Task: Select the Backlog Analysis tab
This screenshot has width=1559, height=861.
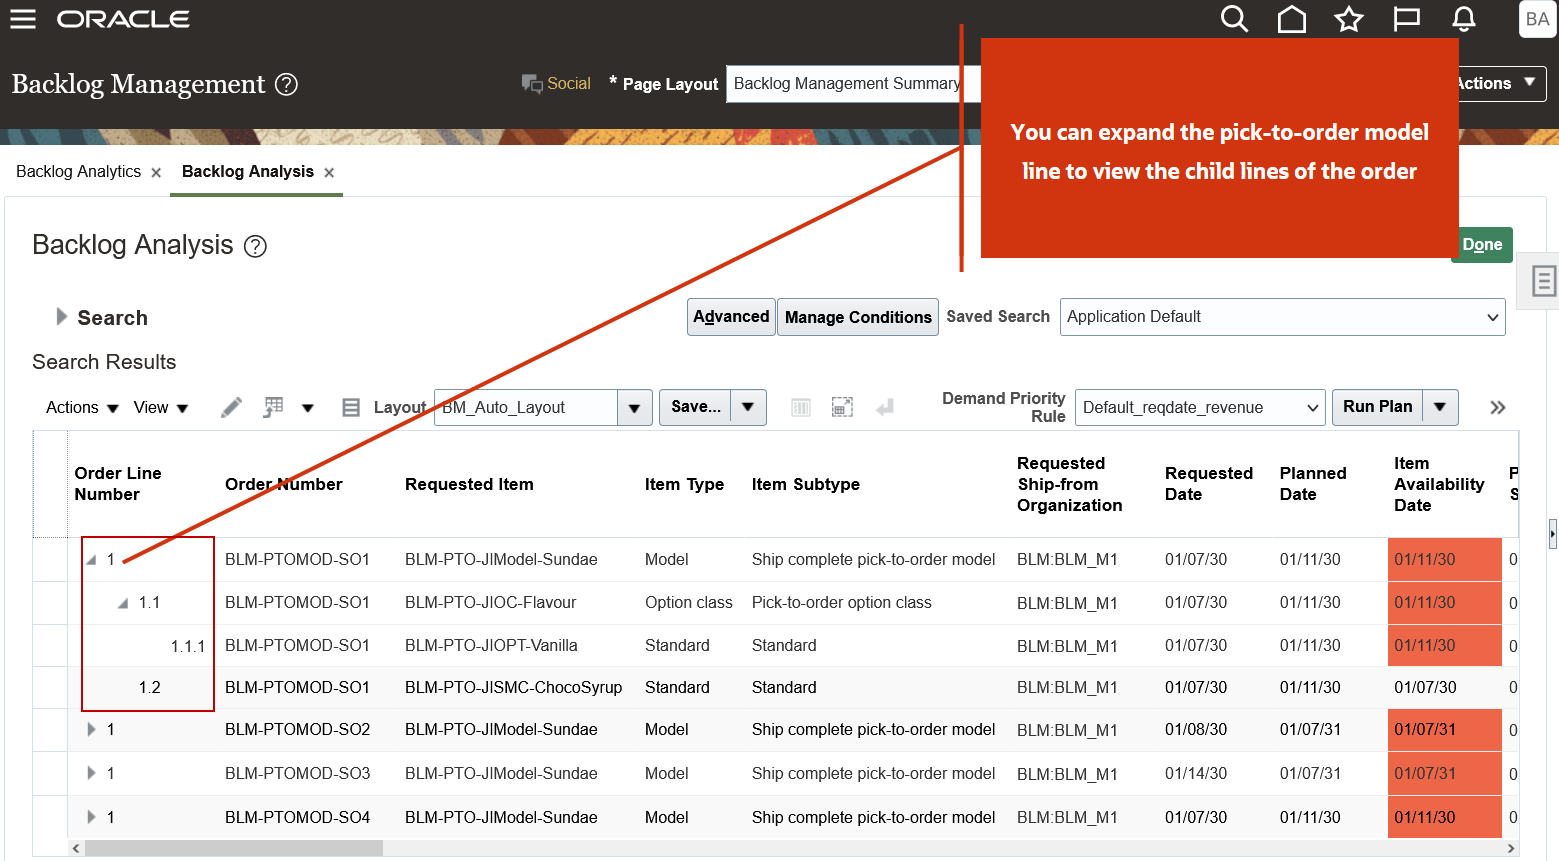Action: click(x=248, y=172)
